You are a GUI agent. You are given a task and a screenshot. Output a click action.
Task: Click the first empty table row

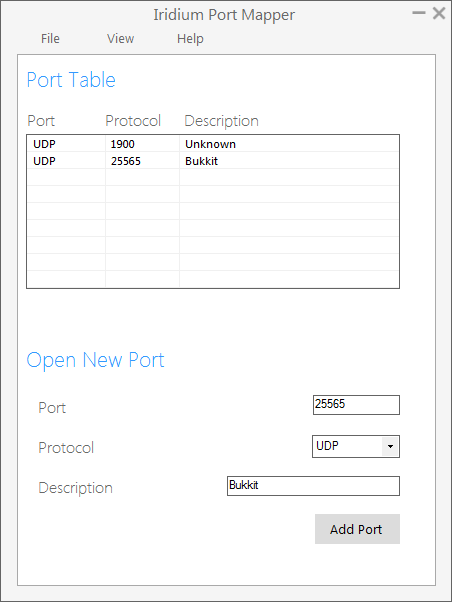[x=213, y=177]
